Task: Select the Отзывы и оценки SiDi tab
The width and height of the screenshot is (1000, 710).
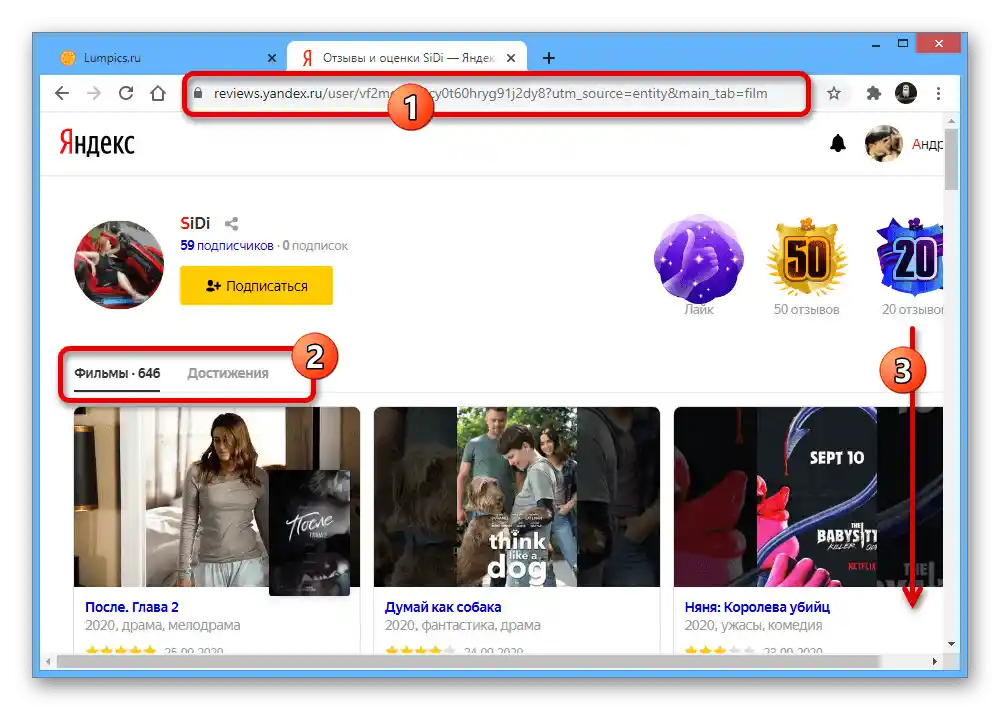Action: tap(407, 57)
